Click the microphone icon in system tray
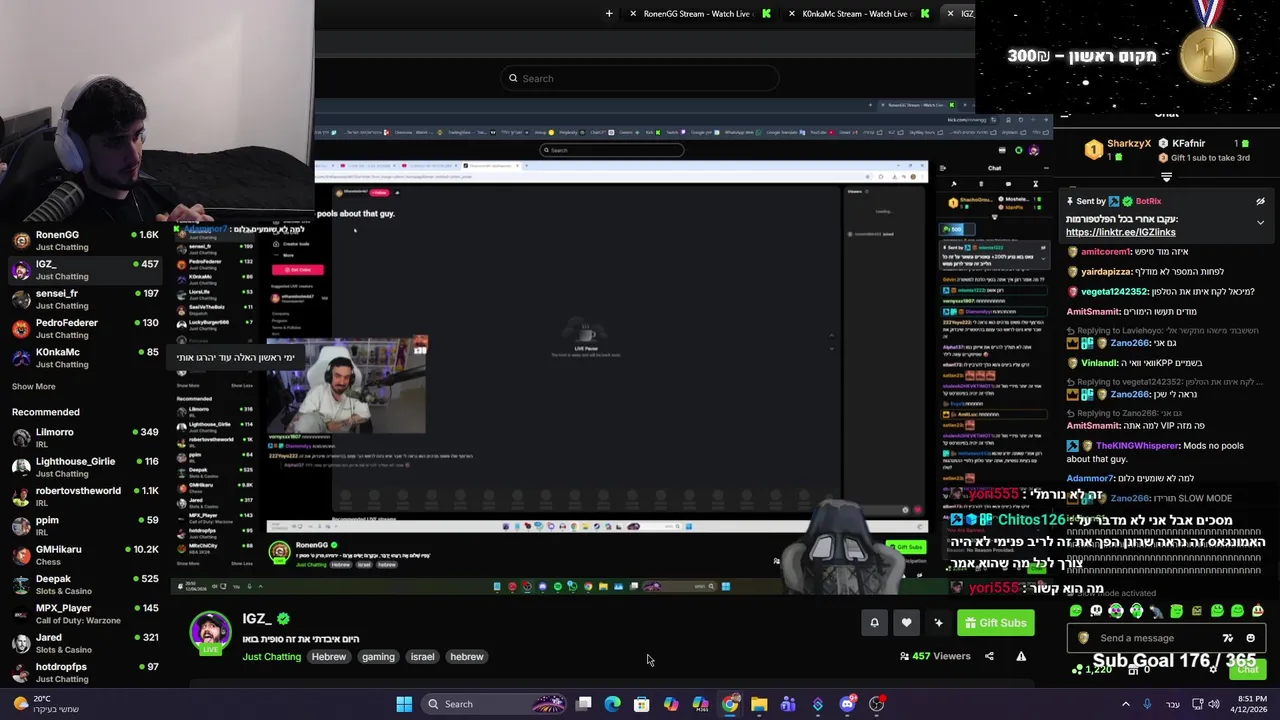Screen dimensions: 1280x720 (x=1147, y=704)
